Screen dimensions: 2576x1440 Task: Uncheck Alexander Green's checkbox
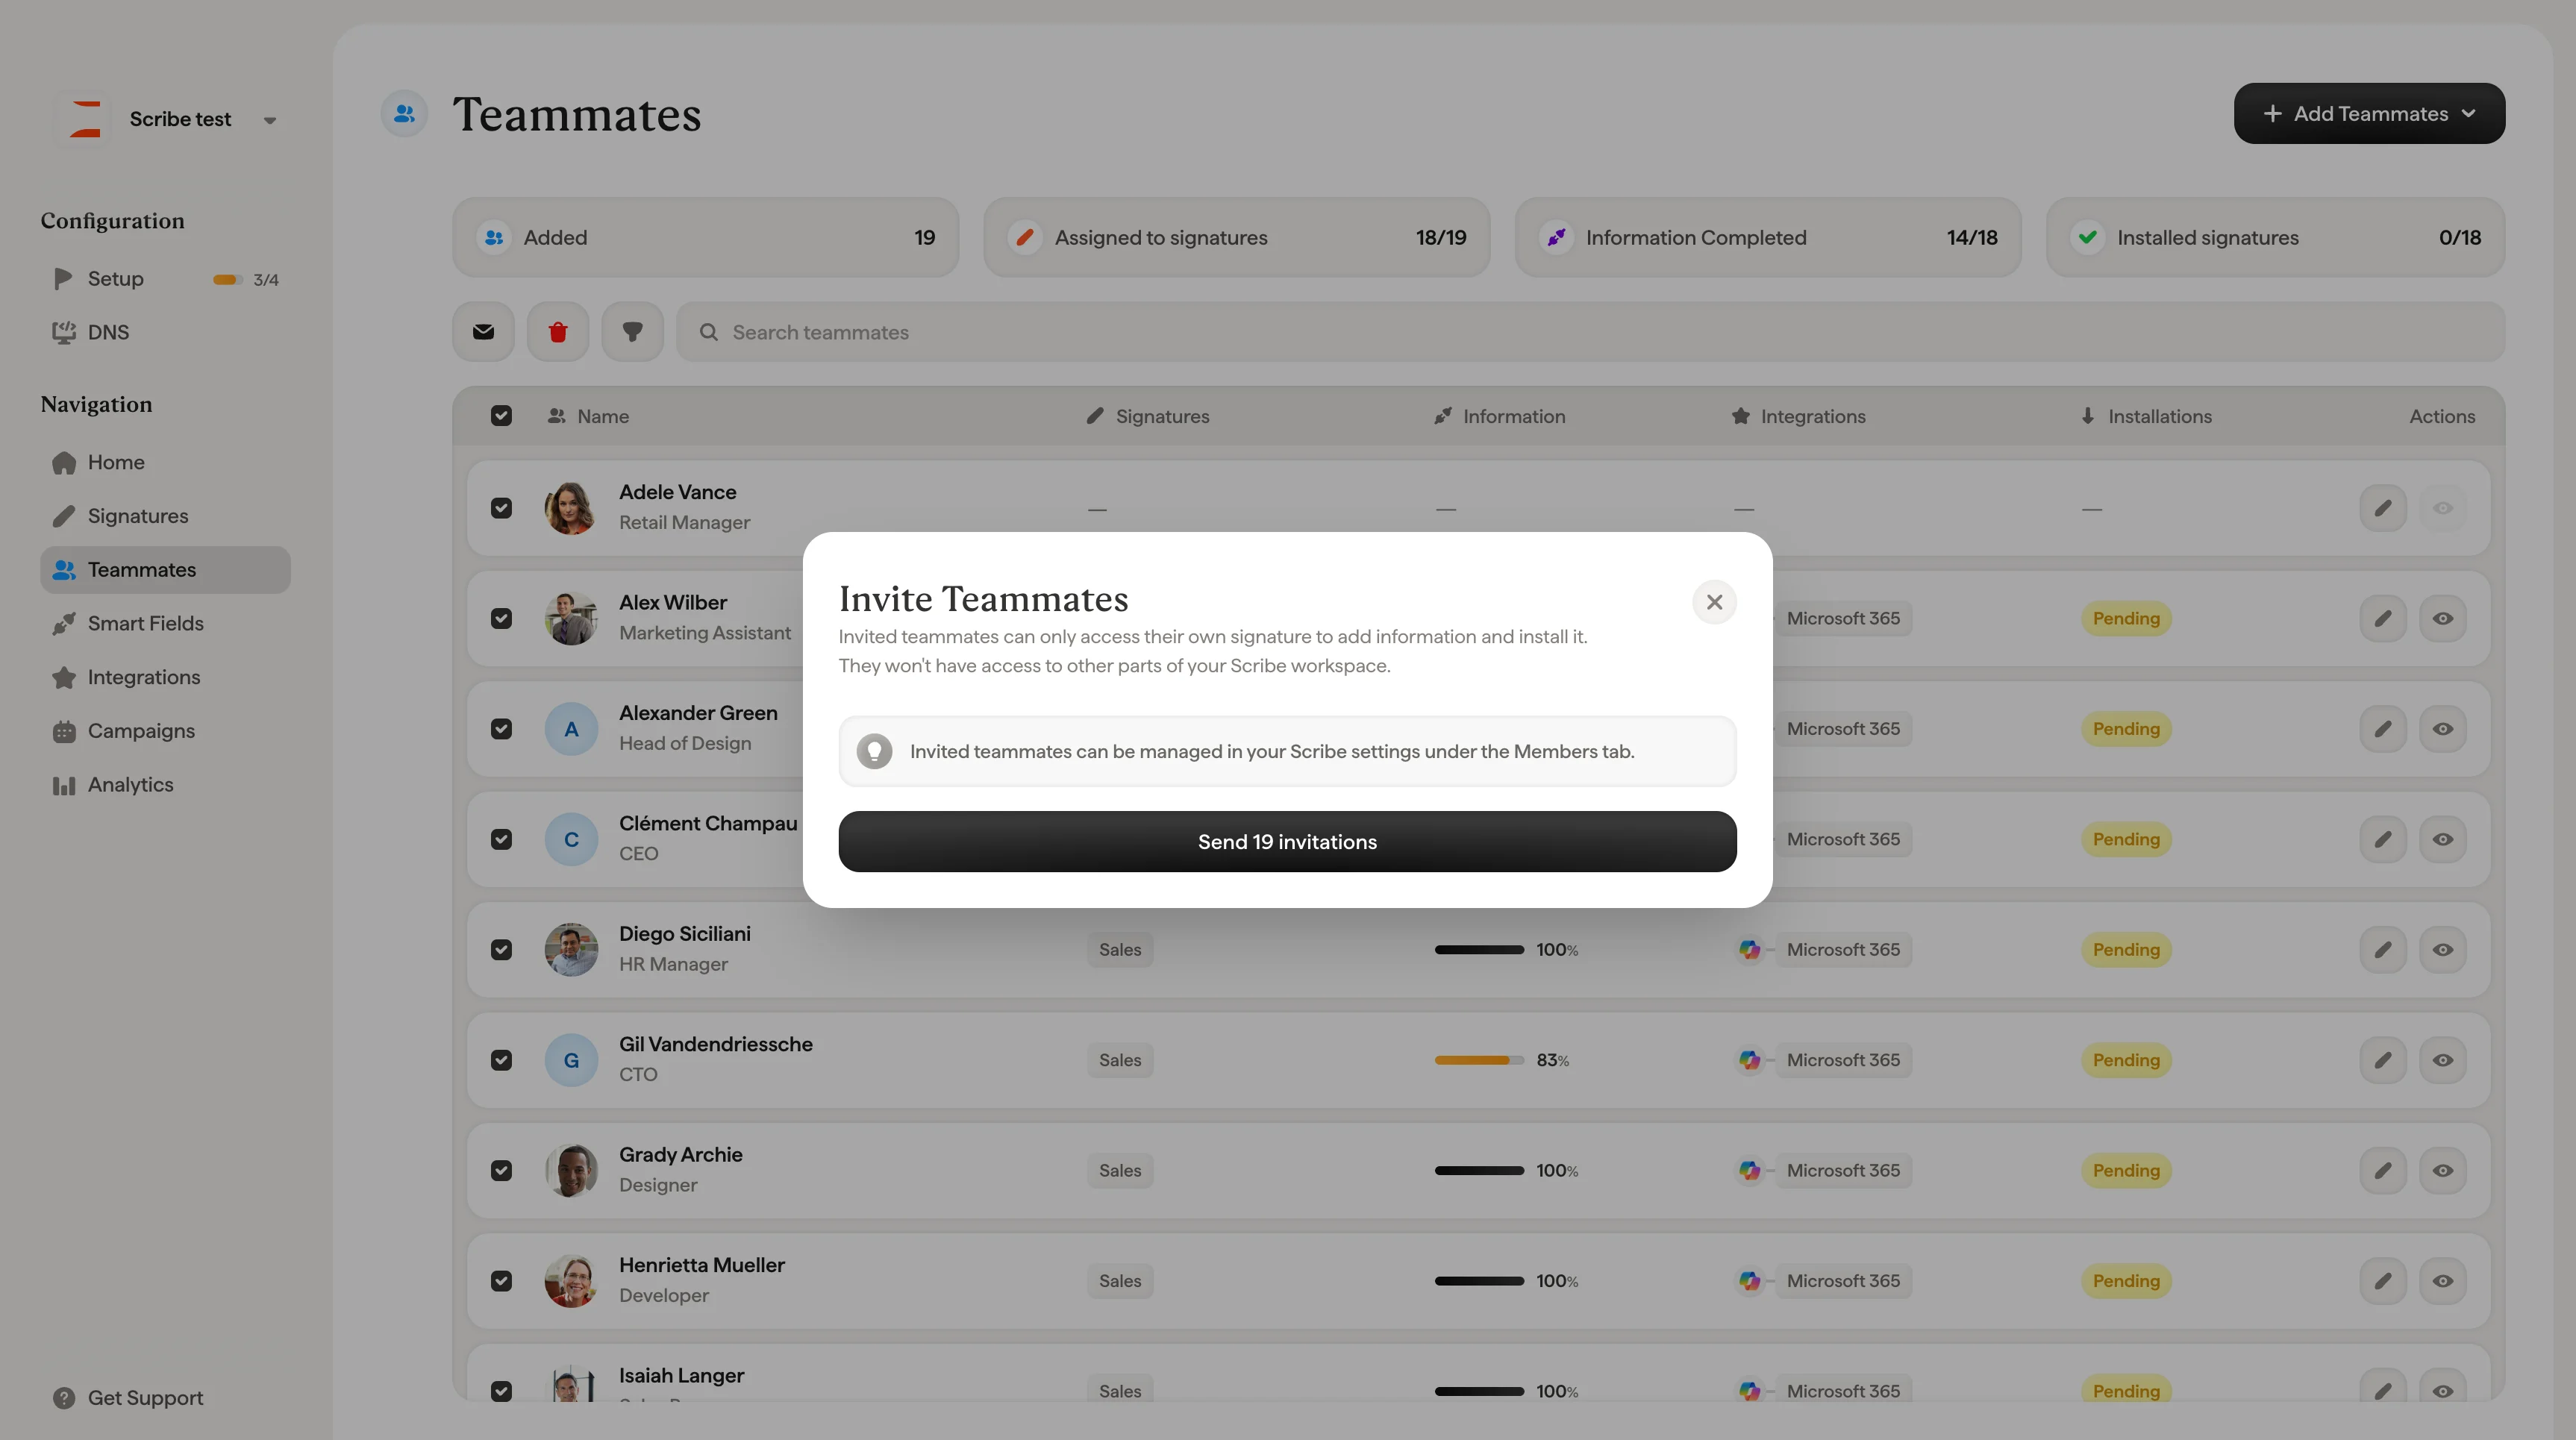[x=501, y=729]
